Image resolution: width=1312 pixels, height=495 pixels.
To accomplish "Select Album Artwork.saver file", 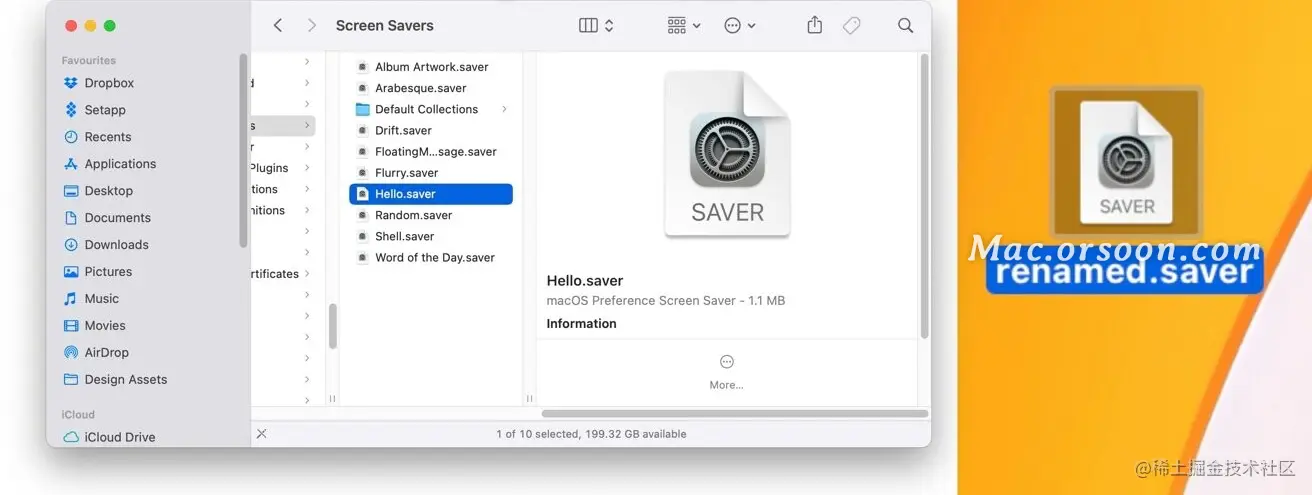I will pyautogui.click(x=431, y=67).
